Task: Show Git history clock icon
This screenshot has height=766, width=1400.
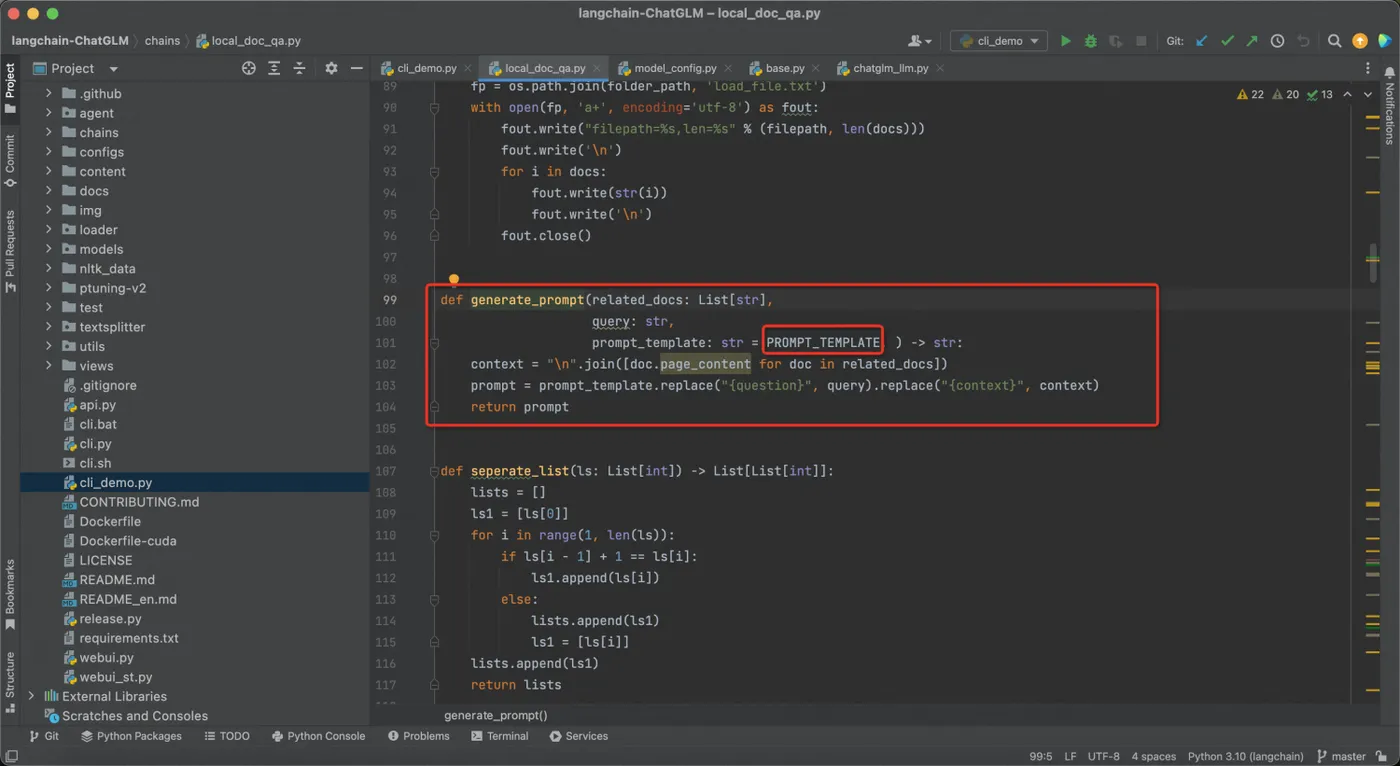Action: pos(1277,41)
